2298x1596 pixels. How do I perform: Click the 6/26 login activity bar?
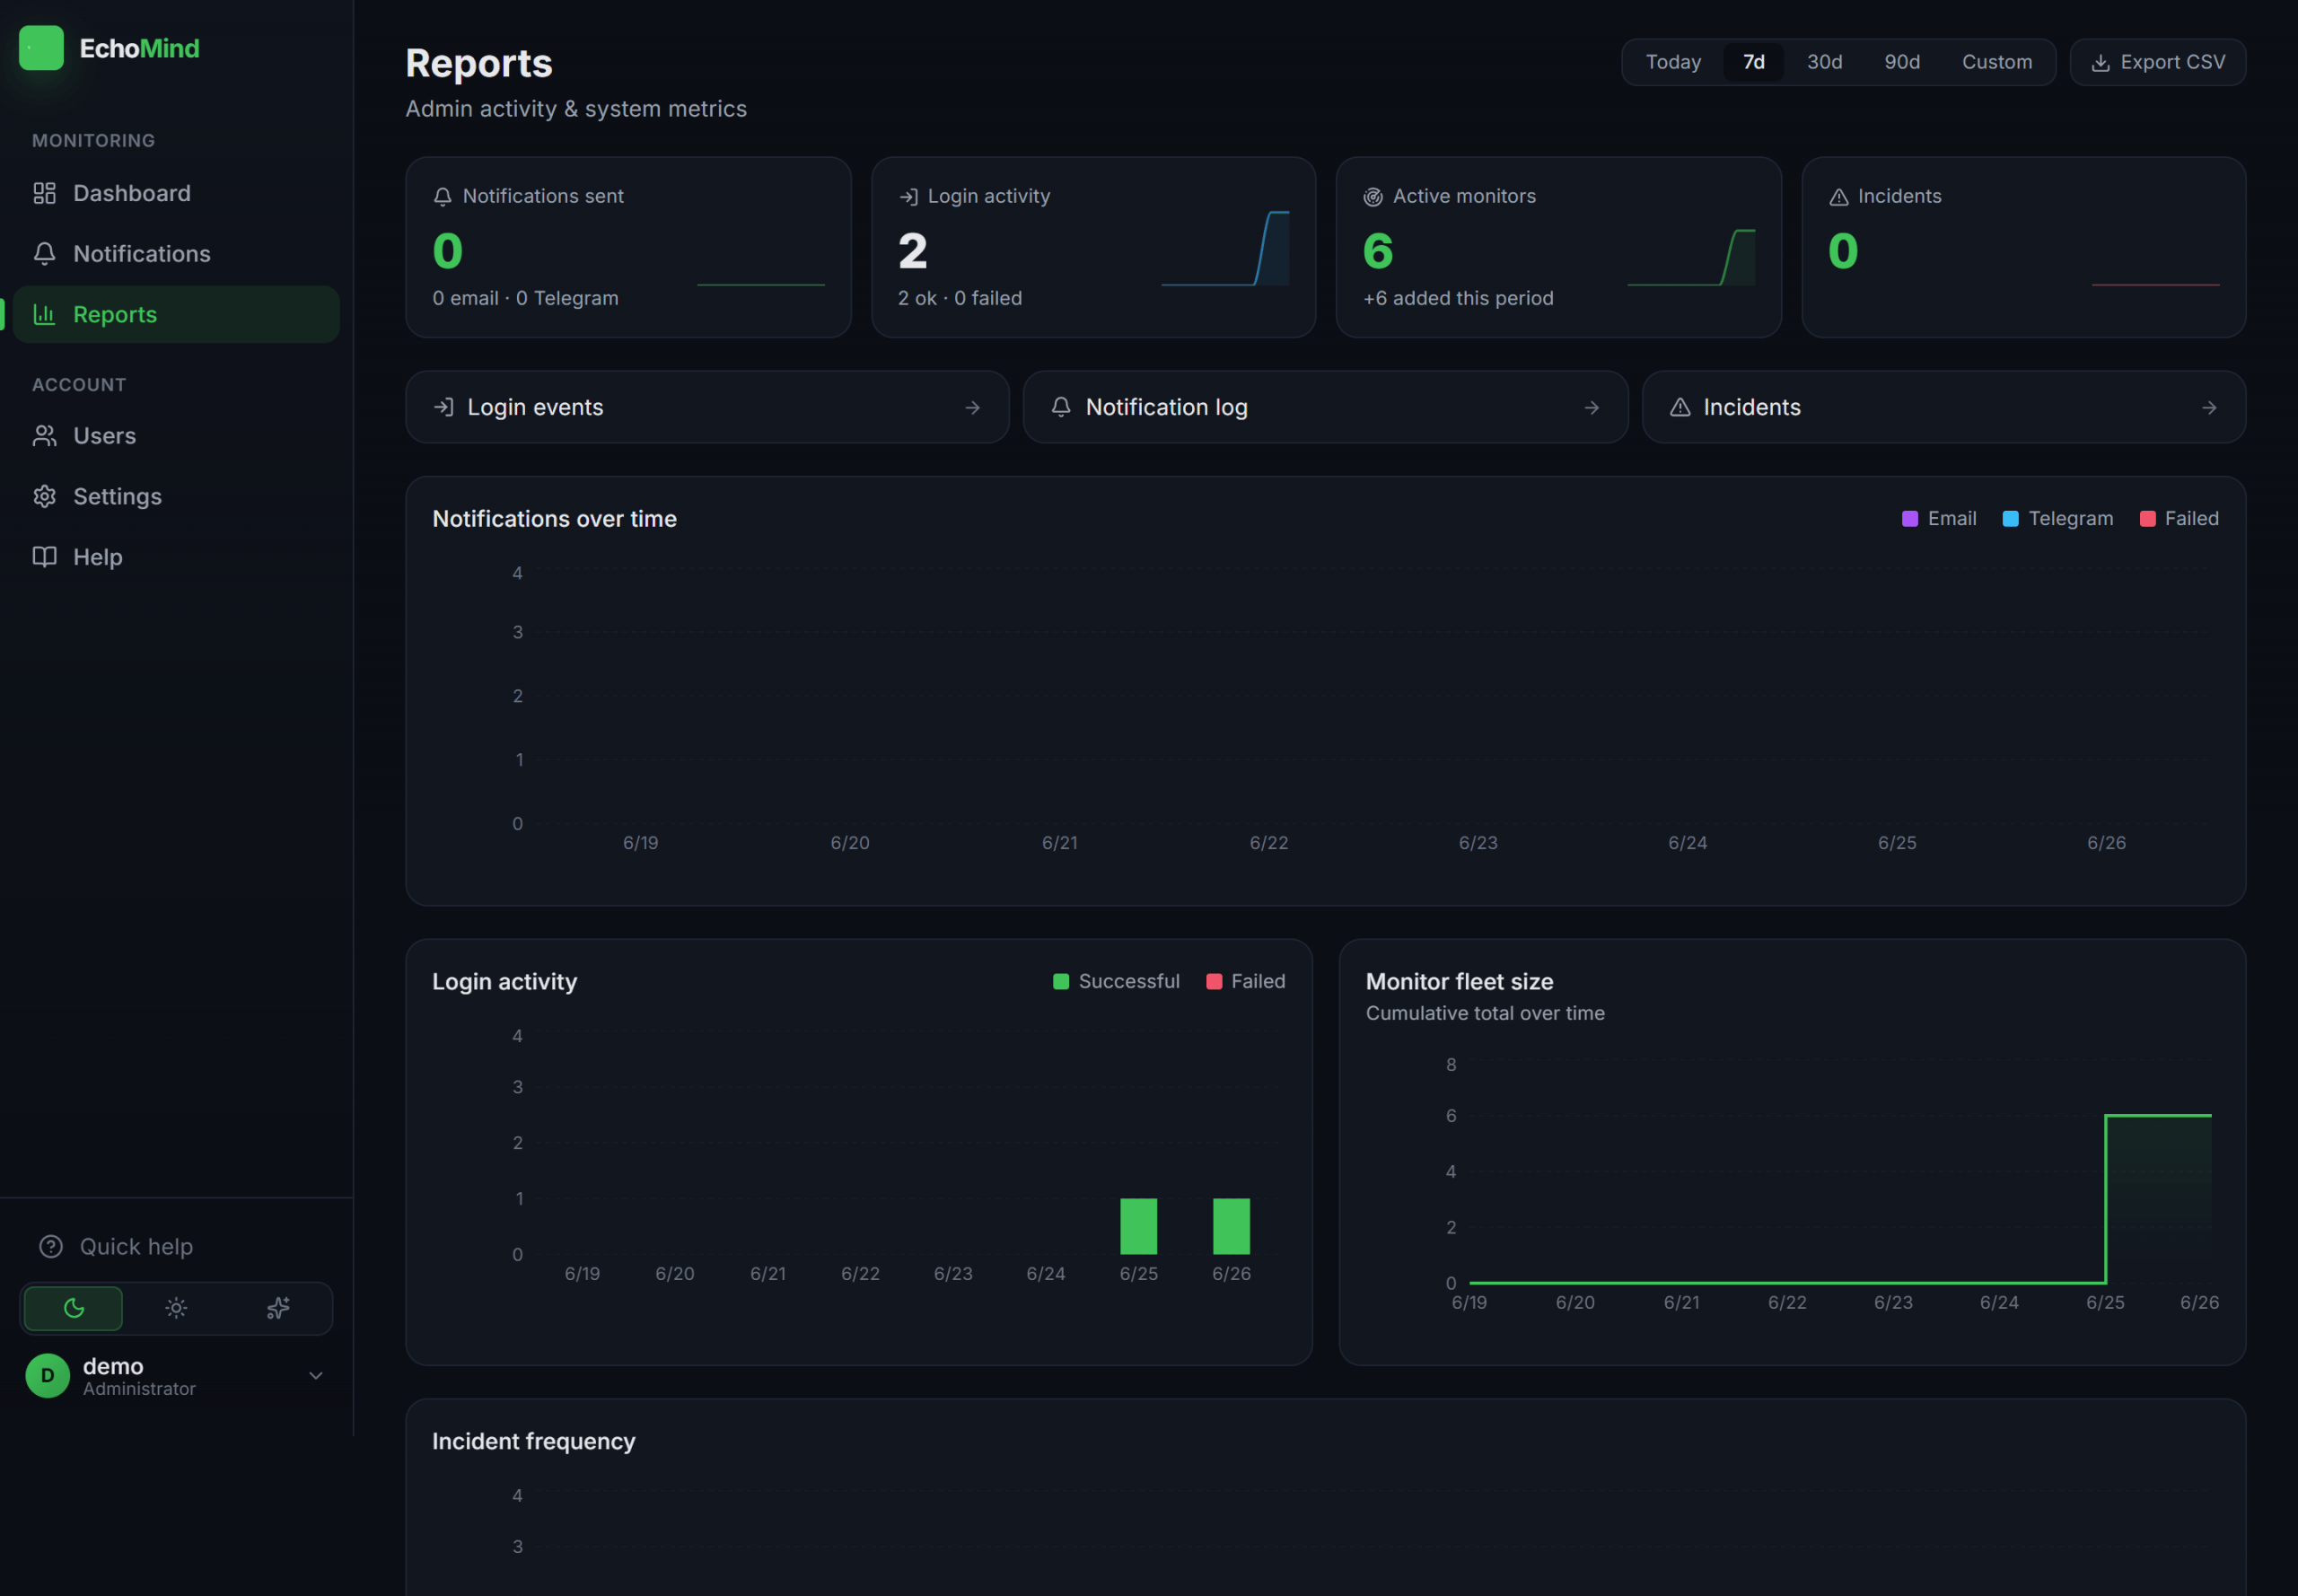coord(1231,1226)
